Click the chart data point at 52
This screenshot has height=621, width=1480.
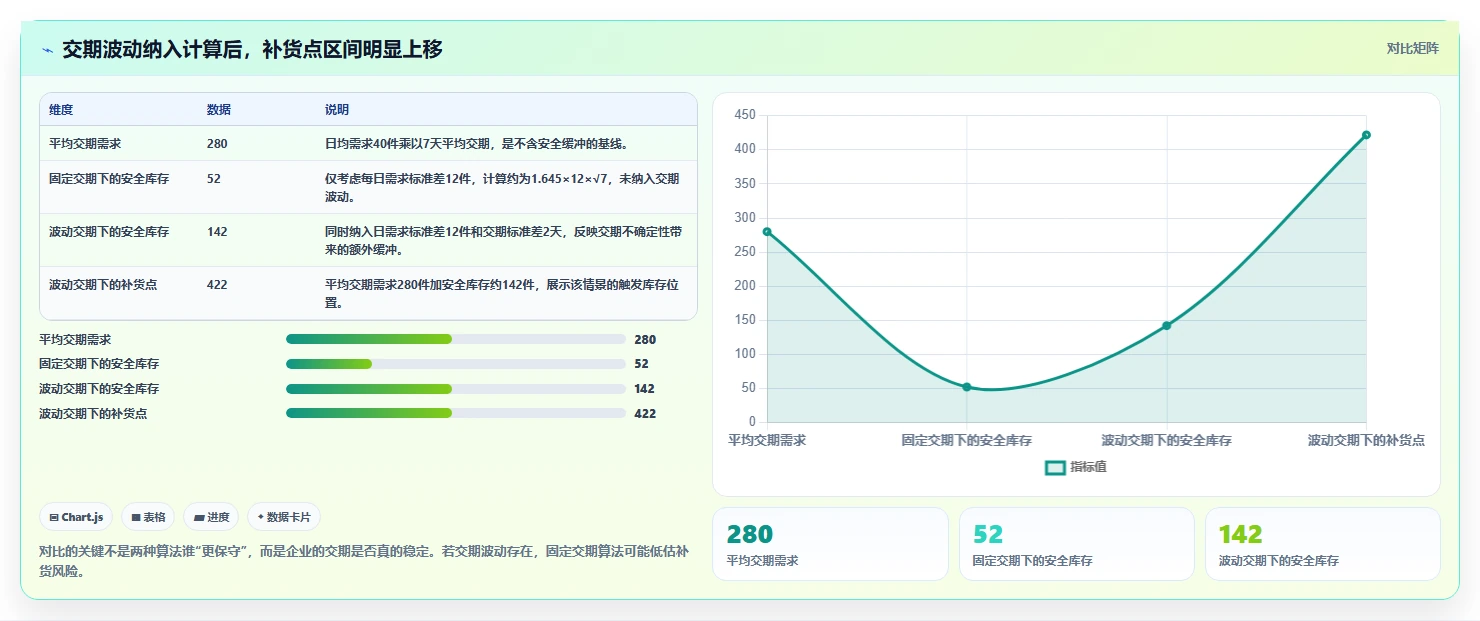click(x=967, y=387)
